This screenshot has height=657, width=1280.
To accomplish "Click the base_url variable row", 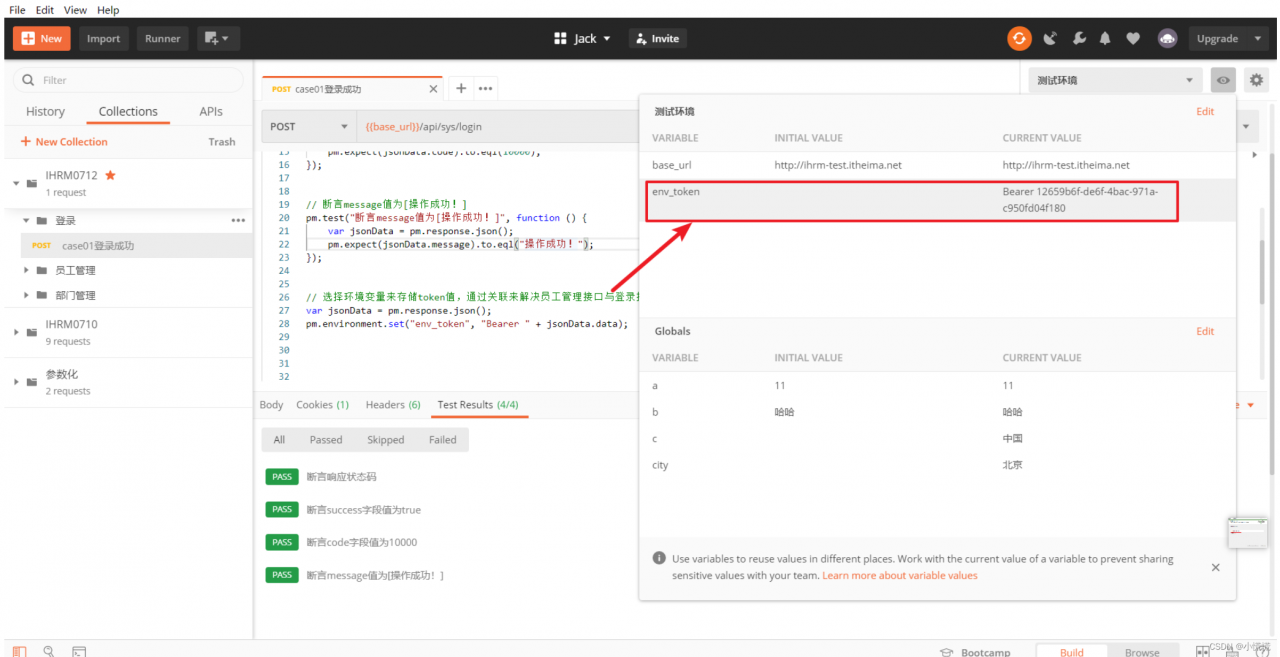I will pyautogui.click(x=937, y=165).
